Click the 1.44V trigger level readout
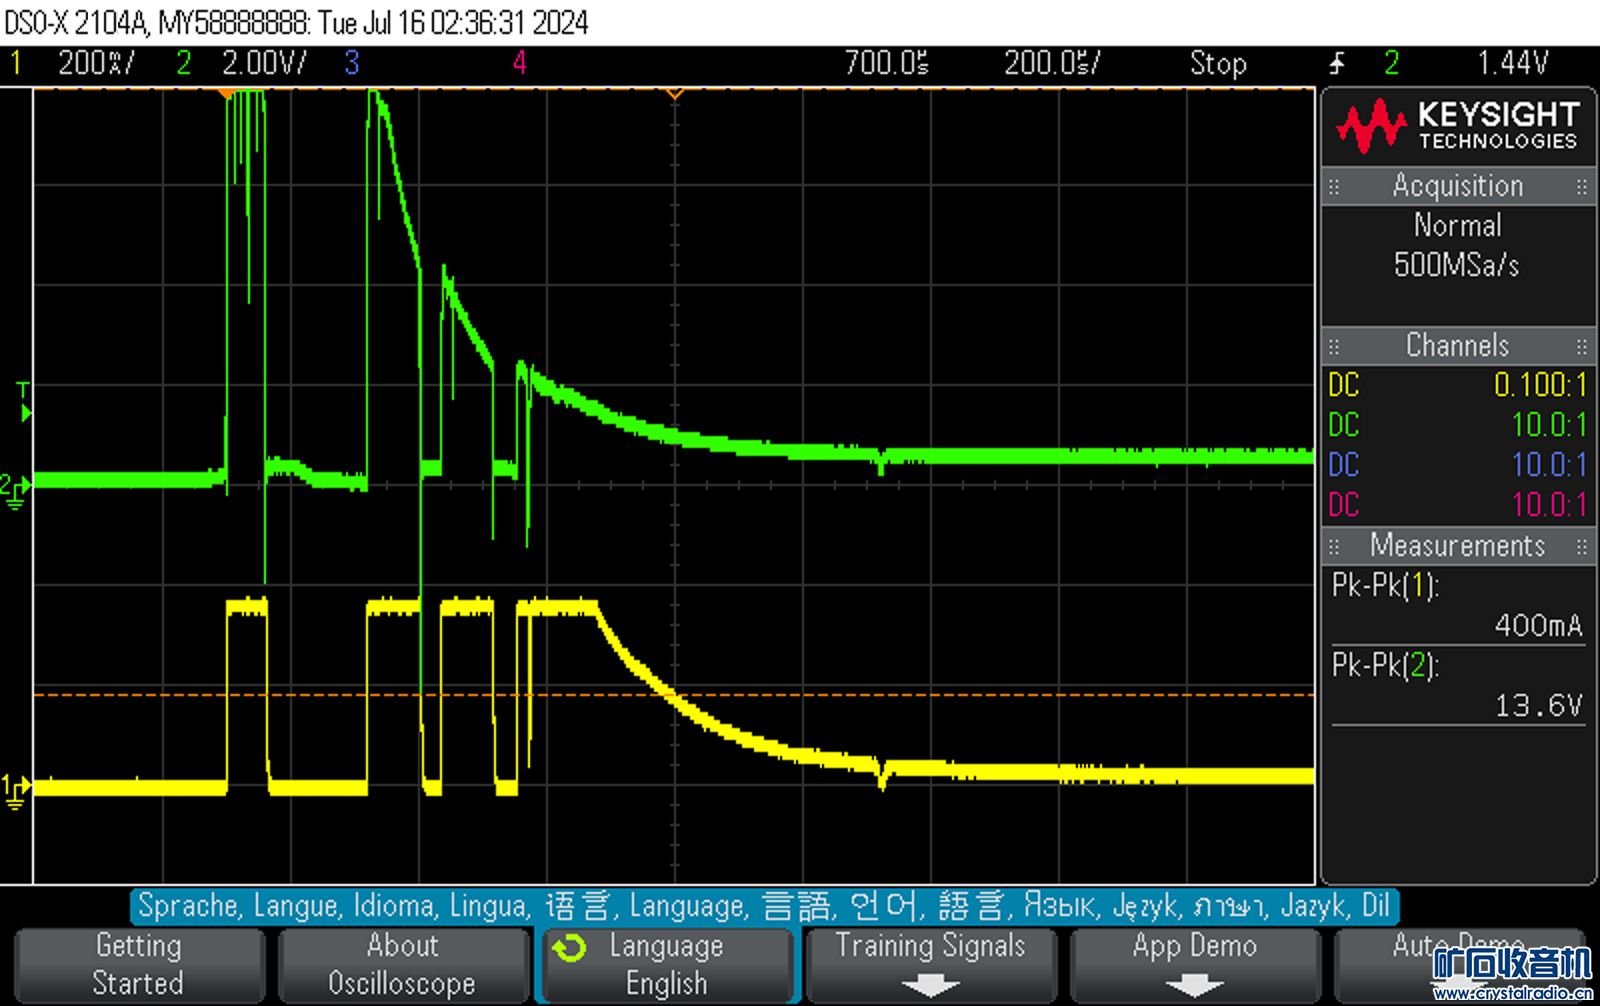This screenshot has width=1600, height=1006. 1512,64
